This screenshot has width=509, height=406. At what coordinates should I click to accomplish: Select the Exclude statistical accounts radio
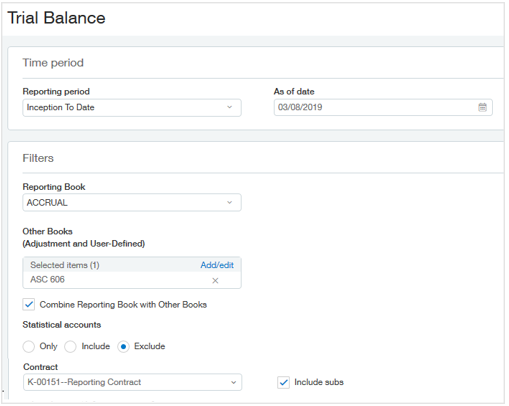(123, 347)
